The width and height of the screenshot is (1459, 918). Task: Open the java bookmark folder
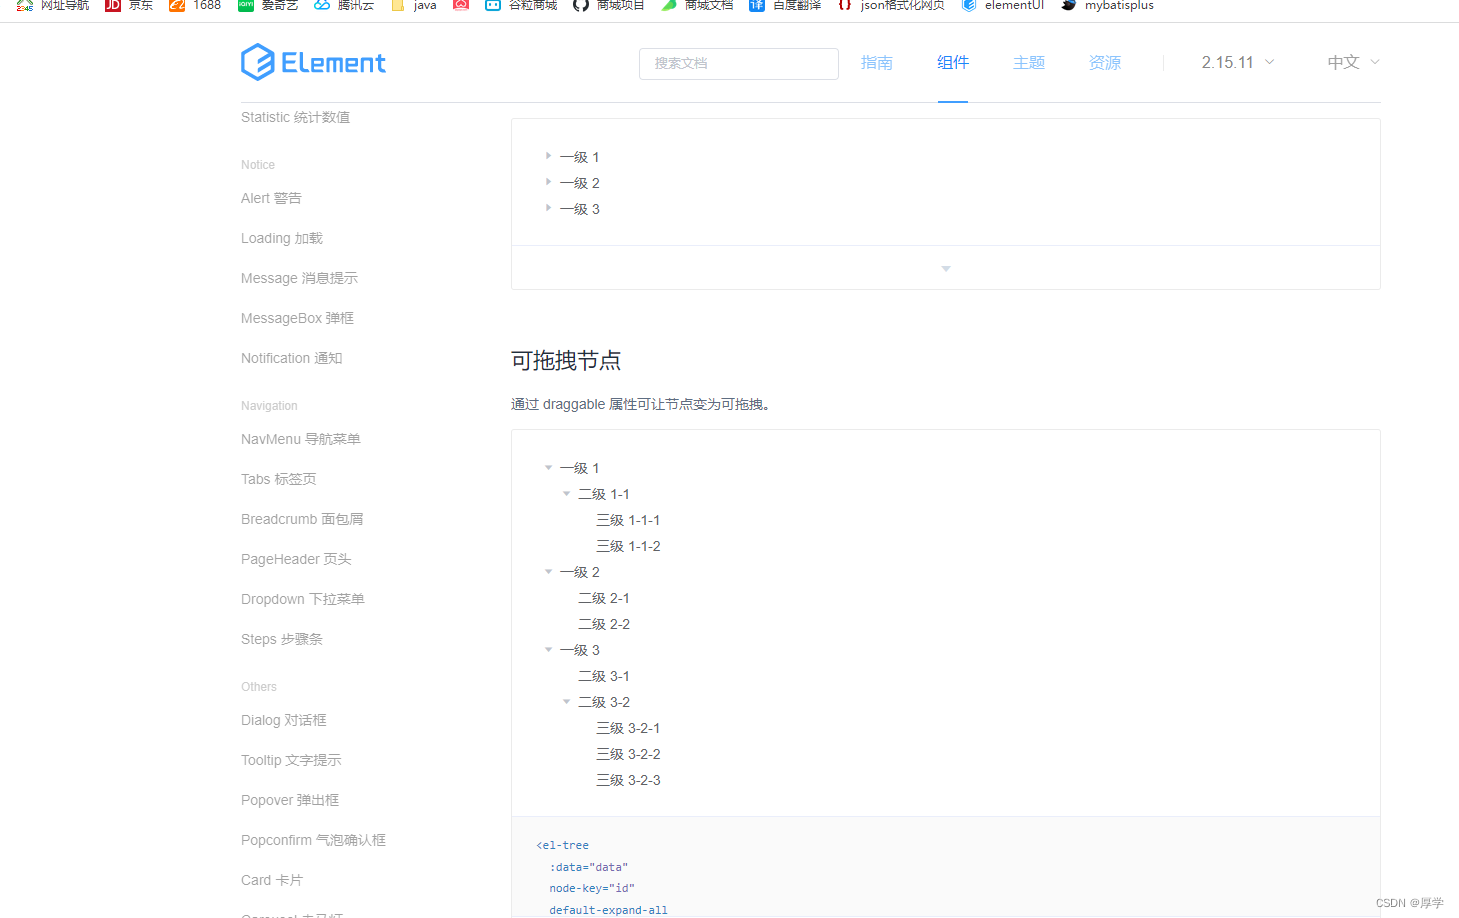pyautogui.click(x=414, y=5)
